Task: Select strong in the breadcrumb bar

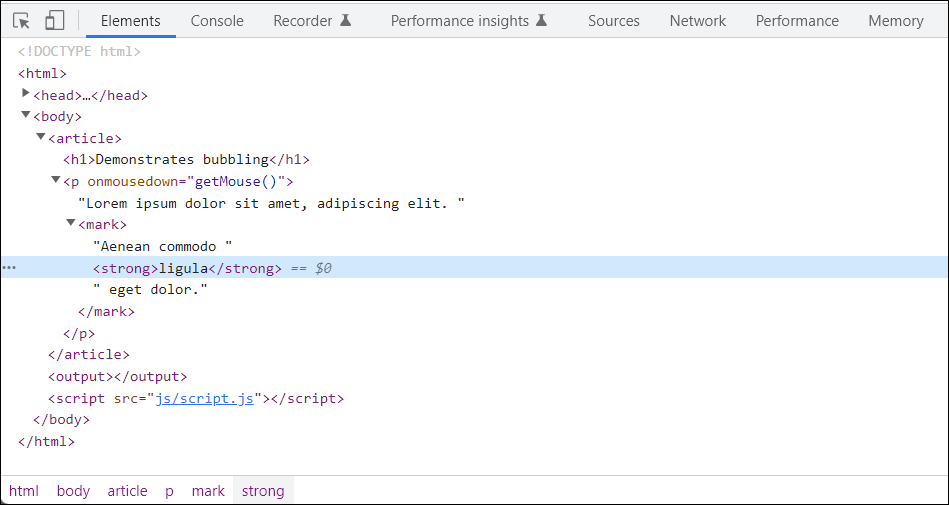Action: point(263,490)
